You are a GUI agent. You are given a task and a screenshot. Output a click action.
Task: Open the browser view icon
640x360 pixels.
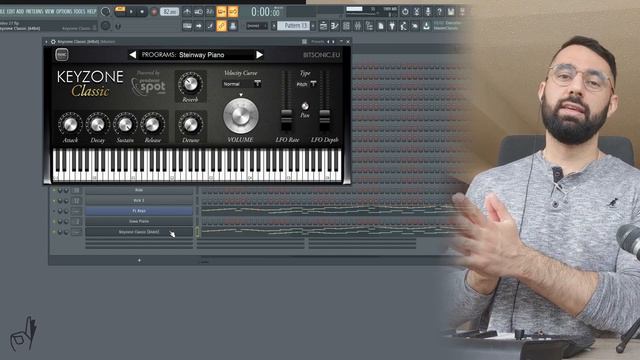click(369, 26)
